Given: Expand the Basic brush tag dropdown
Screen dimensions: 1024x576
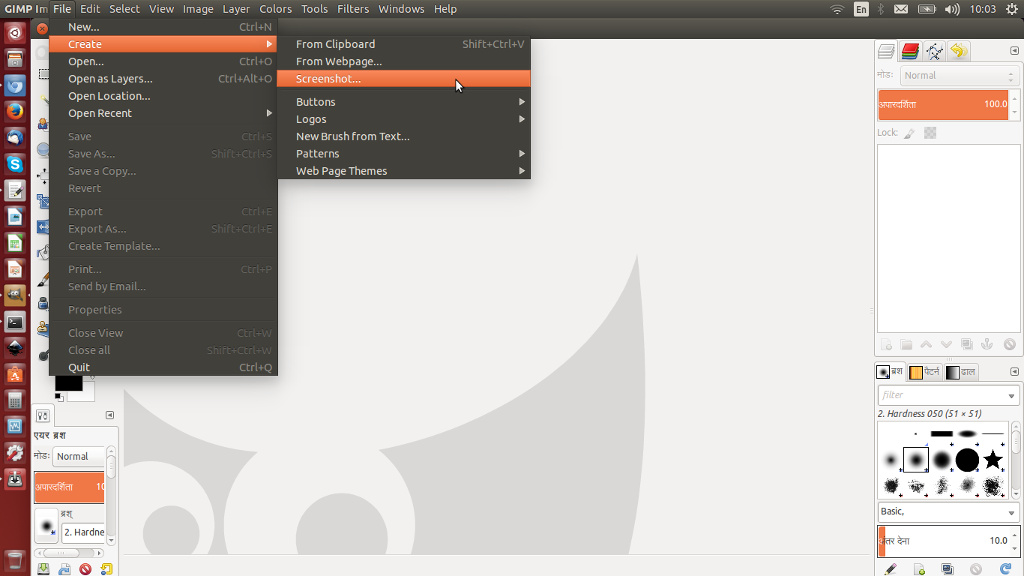Looking at the screenshot, I should (x=1011, y=512).
